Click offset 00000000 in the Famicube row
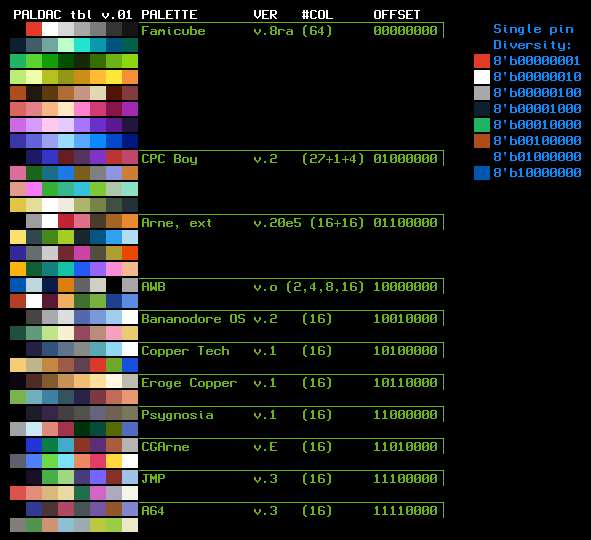Screen dimensions: 591x540 click(x=406, y=31)
